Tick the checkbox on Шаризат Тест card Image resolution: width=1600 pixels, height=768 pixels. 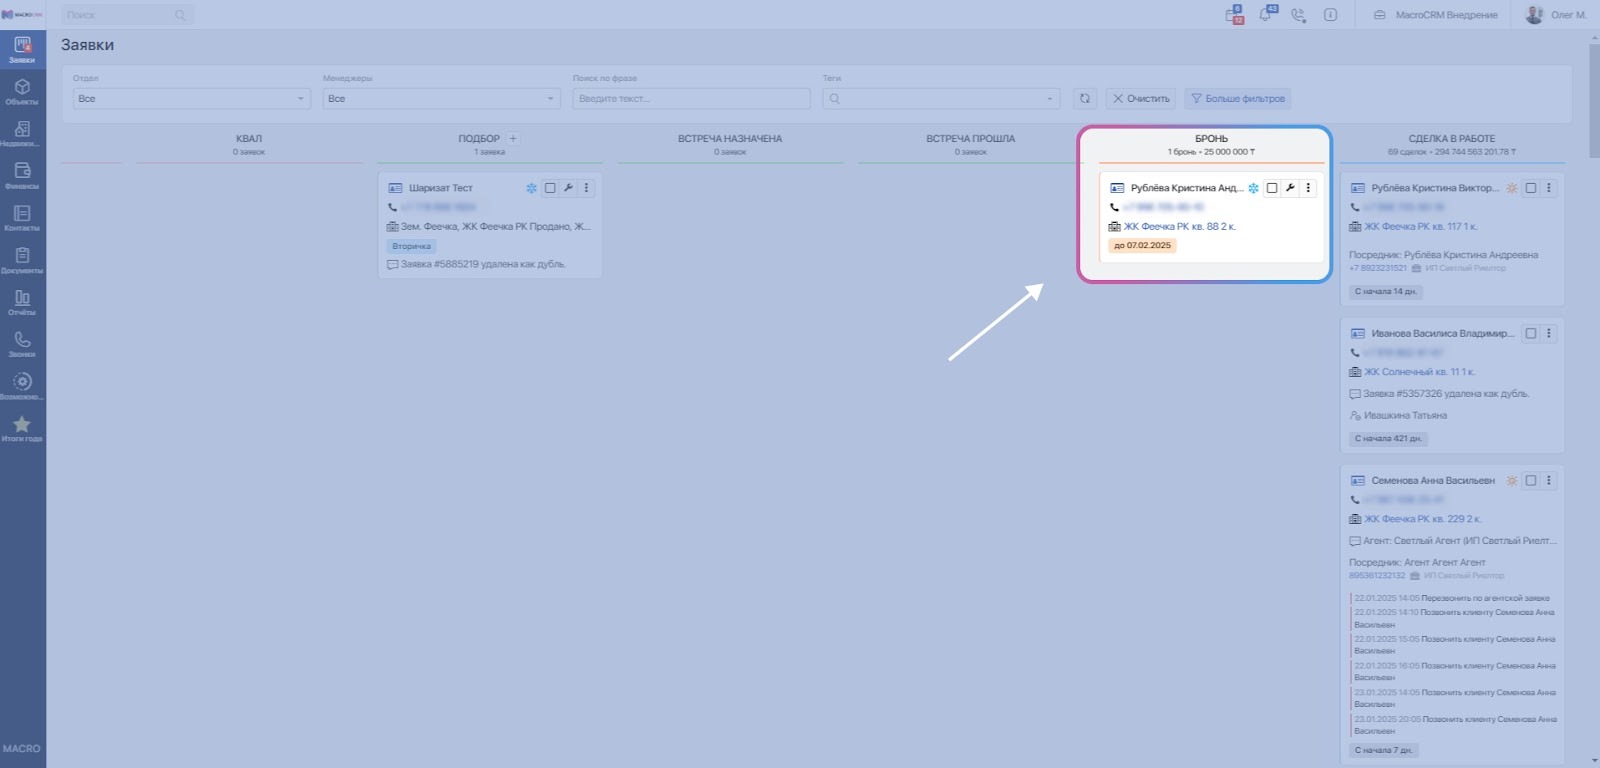tap(550, 188)
